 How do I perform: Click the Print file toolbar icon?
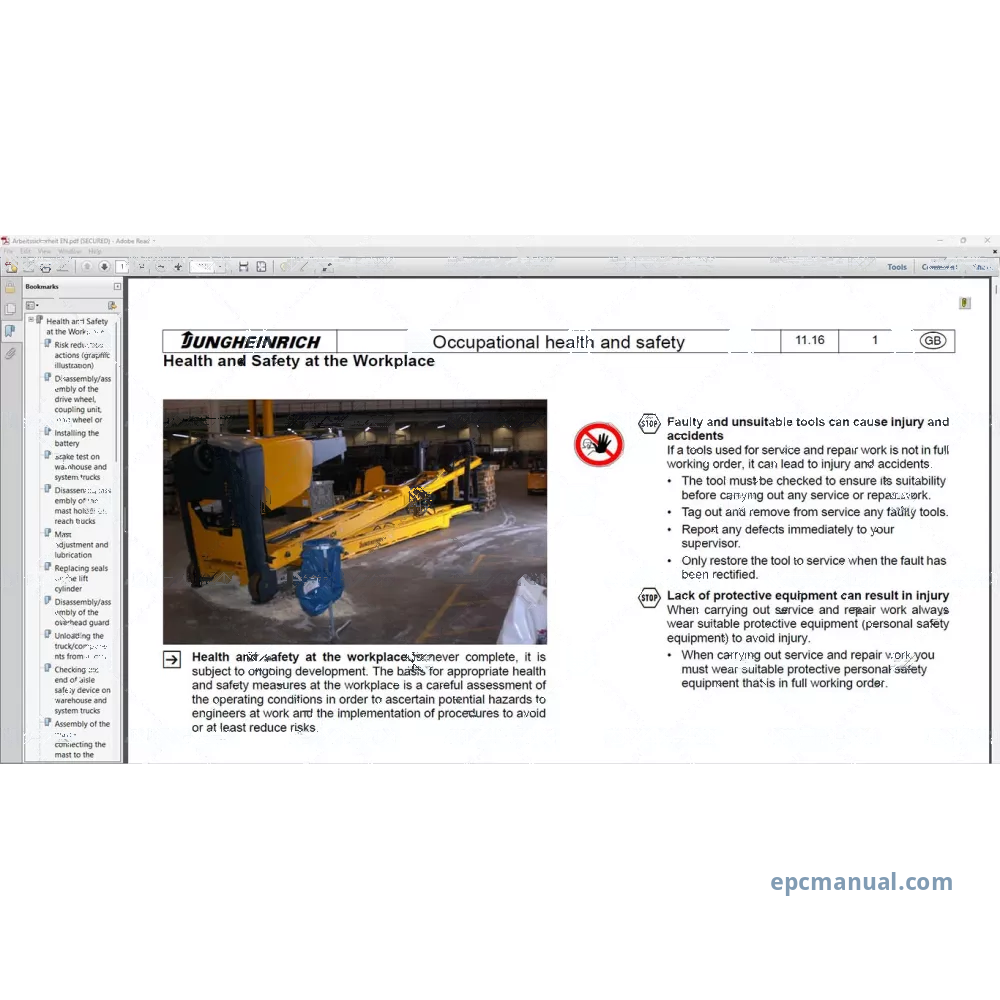point(45,267)
